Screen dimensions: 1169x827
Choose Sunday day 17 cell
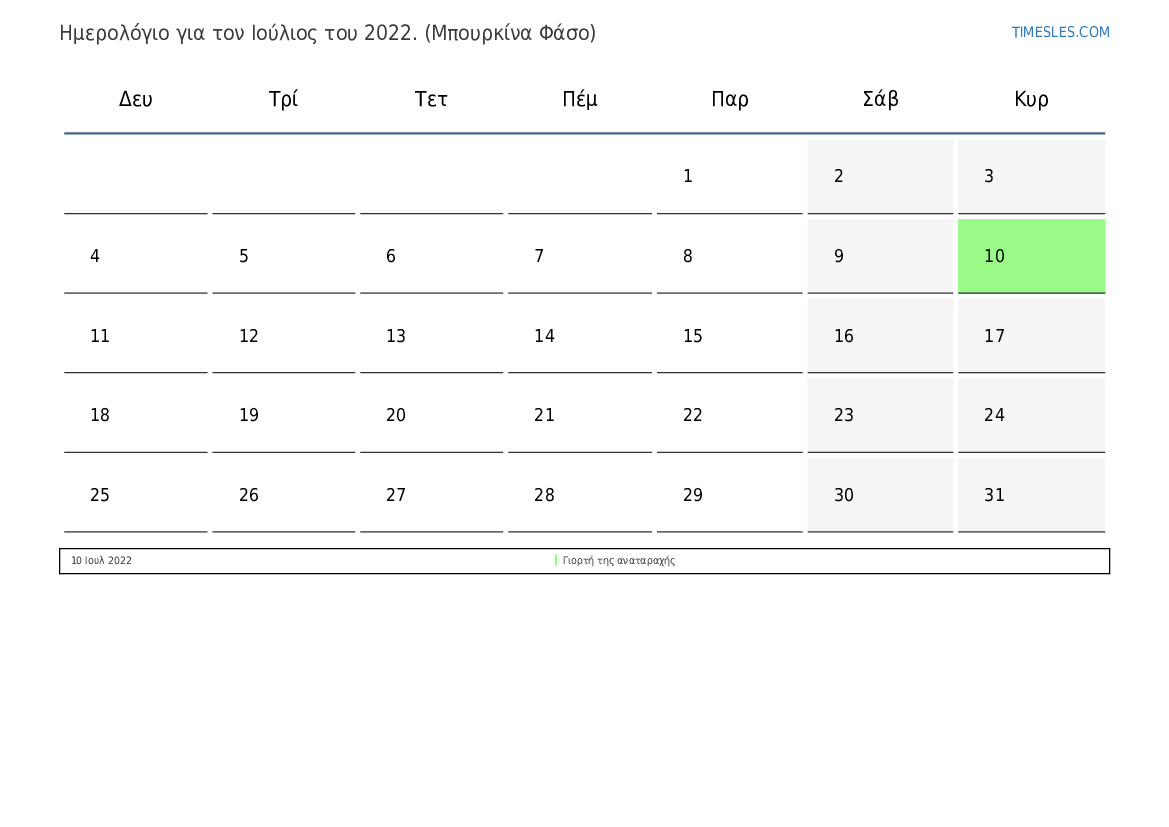1031,336
